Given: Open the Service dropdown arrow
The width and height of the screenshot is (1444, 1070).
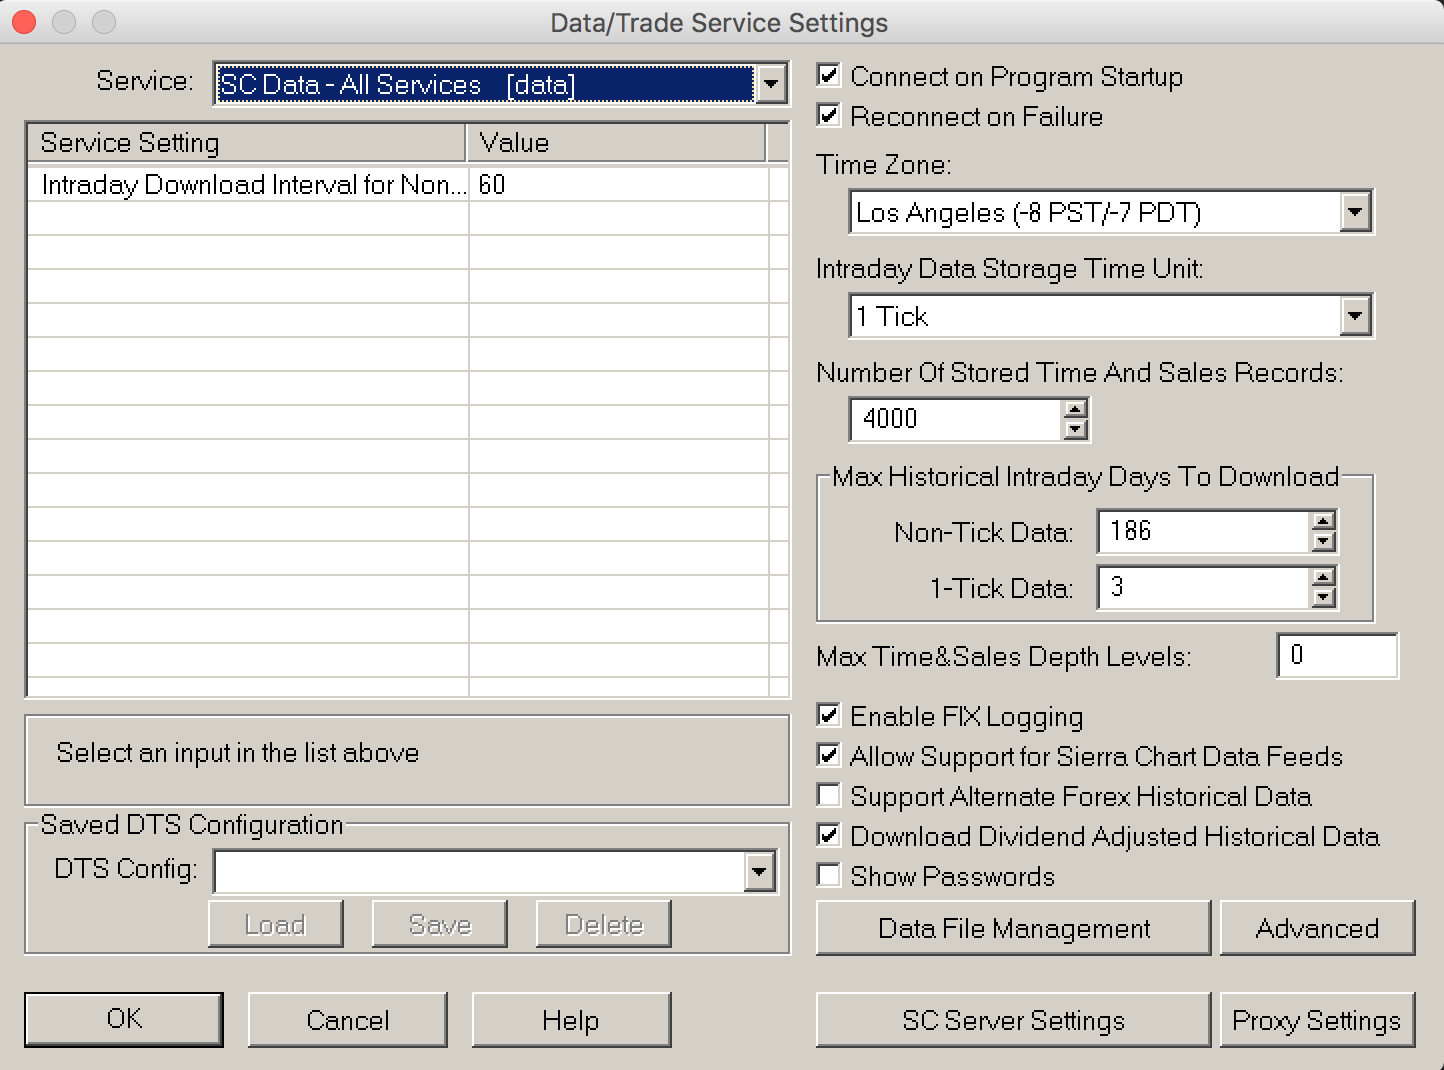Looking at the screenshot, I should (x=770, y=84).
